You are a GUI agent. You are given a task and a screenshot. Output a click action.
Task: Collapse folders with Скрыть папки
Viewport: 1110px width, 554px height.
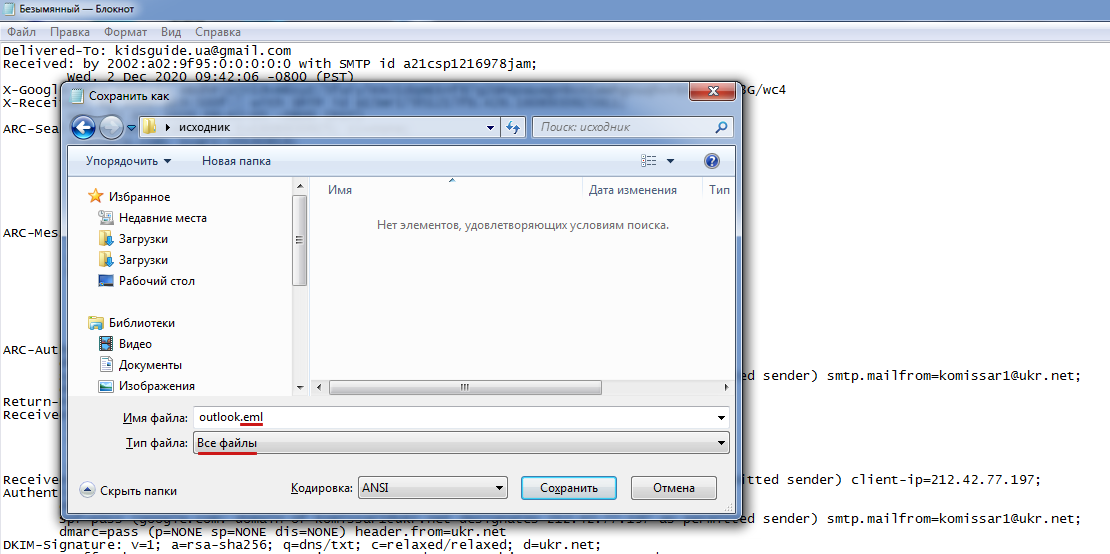point(129,490)
